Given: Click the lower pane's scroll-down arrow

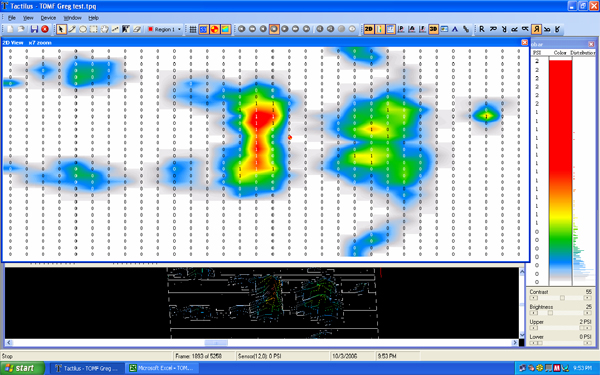Looking at the screenshot, I should (522, 335).
